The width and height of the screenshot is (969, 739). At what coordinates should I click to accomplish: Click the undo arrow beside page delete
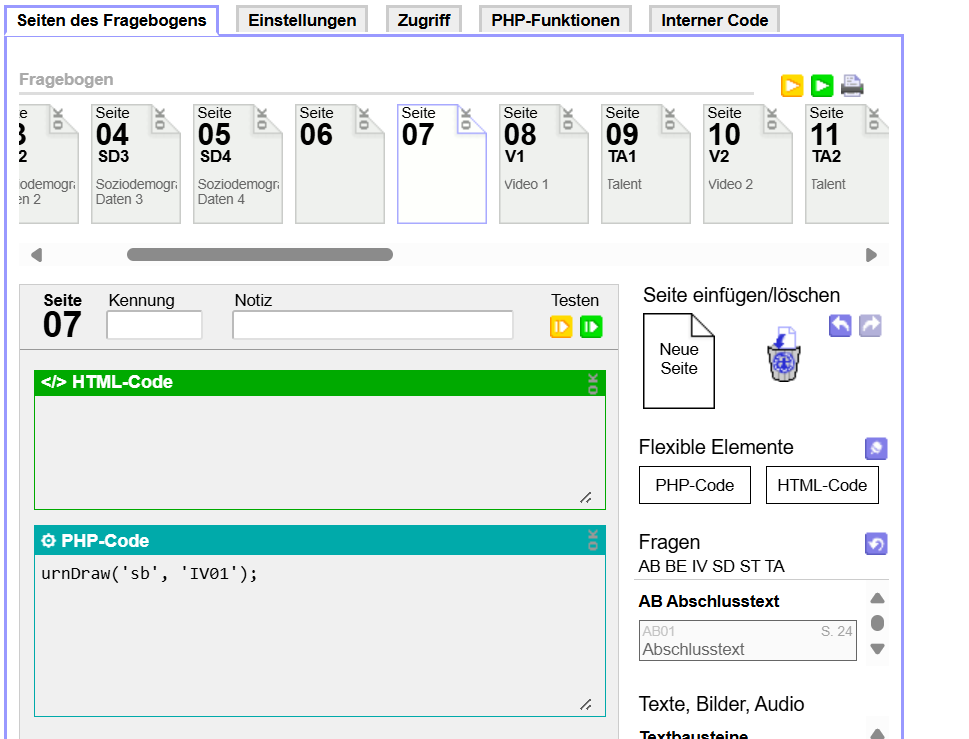pyautogui.click(x=840, y=326)
